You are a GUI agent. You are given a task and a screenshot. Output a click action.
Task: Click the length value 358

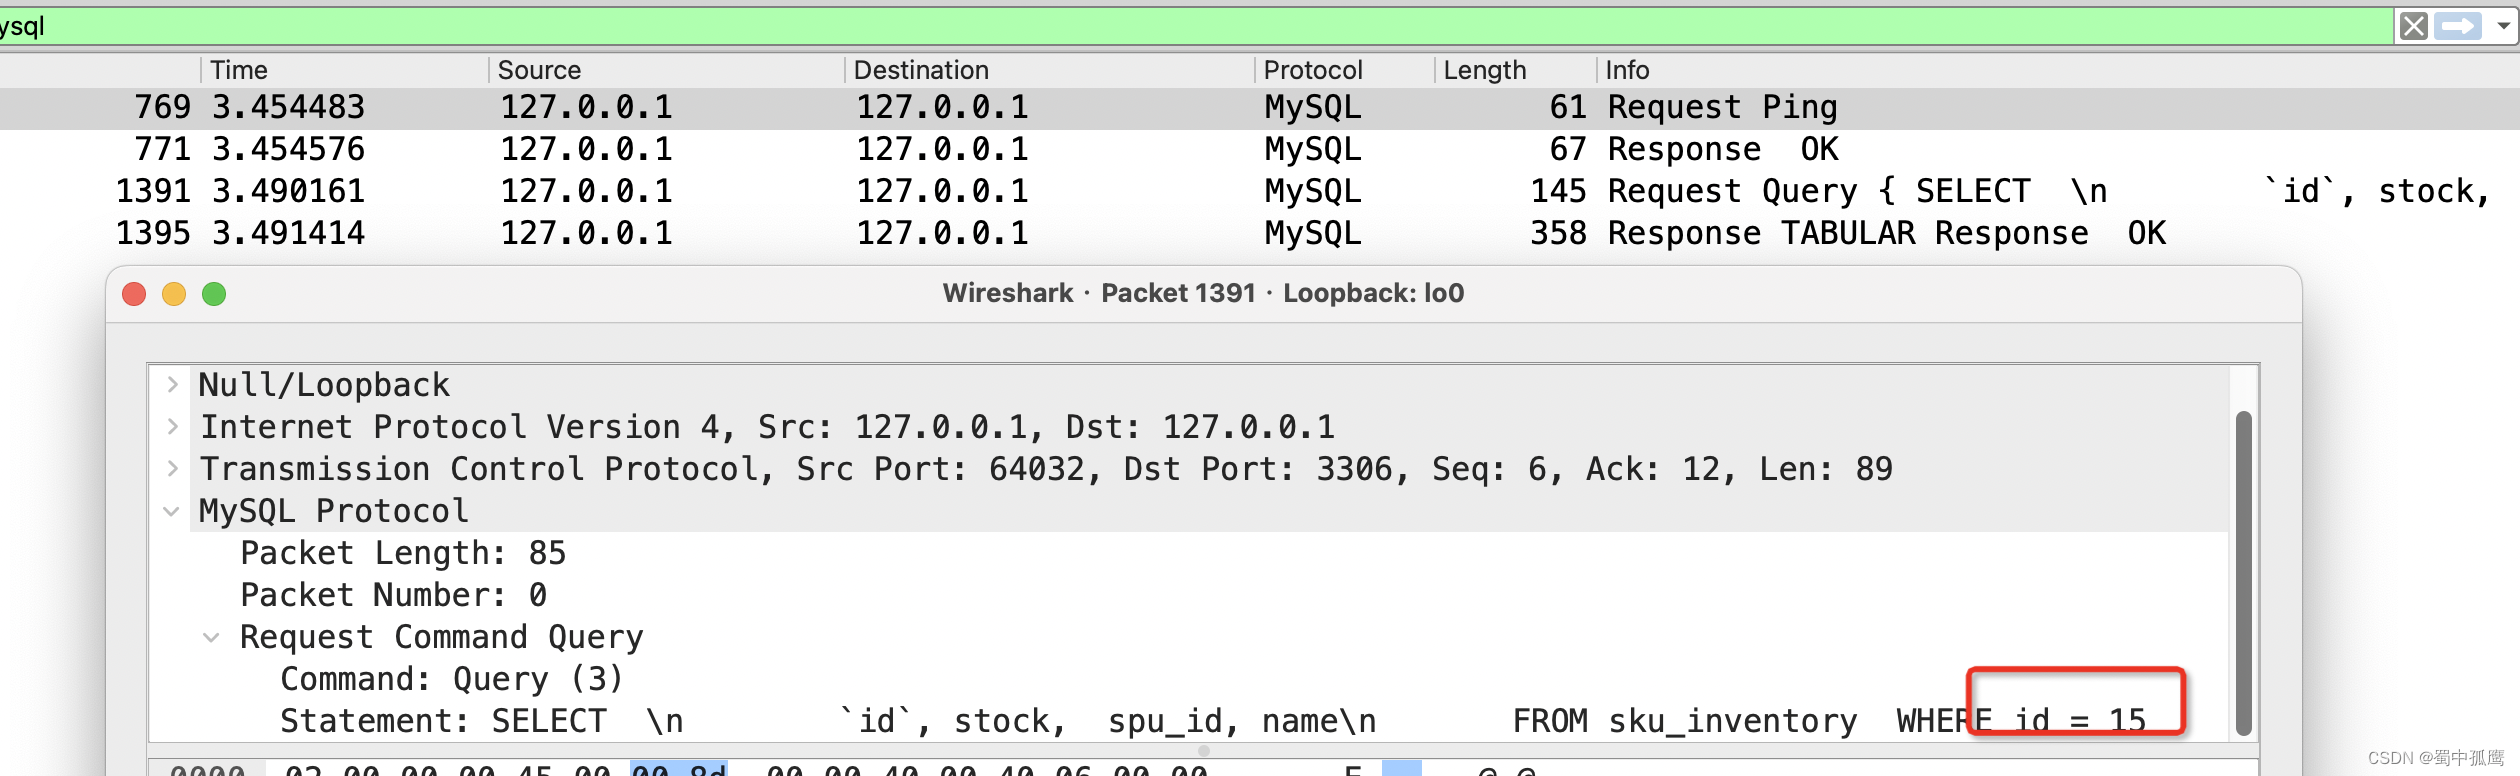(1559, 234)
